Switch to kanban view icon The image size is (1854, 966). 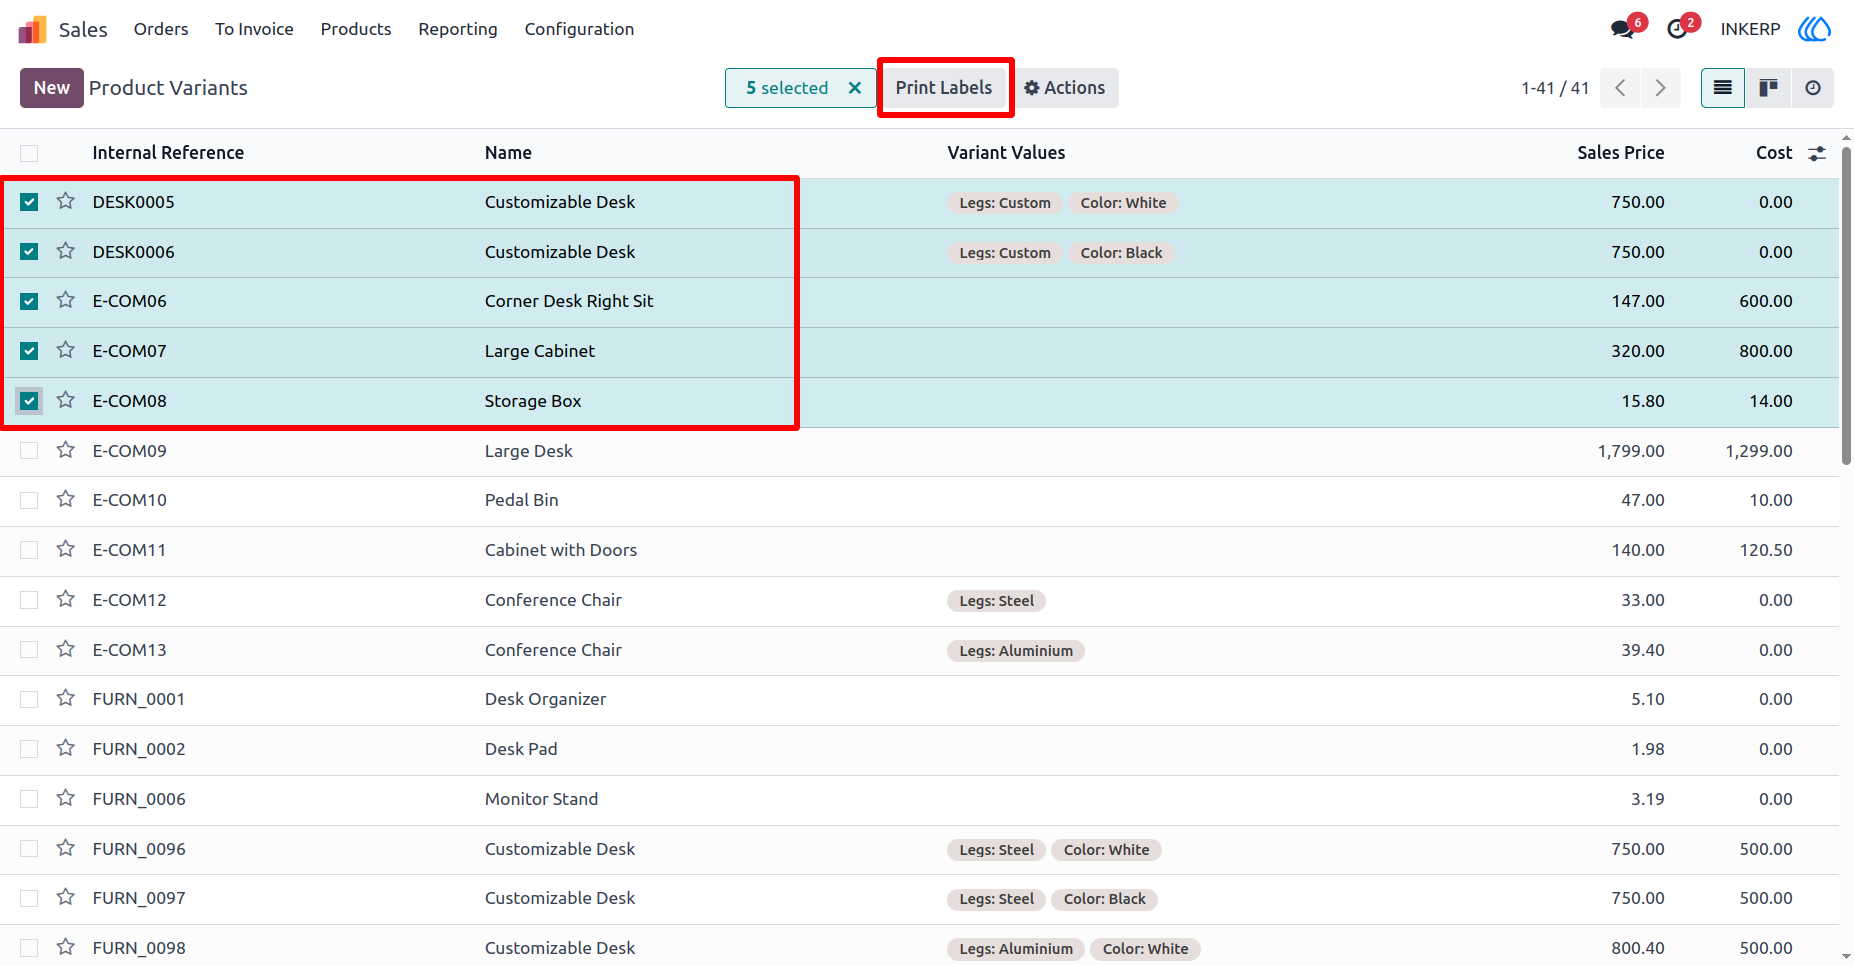pyautogui.click(x=1768, y=88)
